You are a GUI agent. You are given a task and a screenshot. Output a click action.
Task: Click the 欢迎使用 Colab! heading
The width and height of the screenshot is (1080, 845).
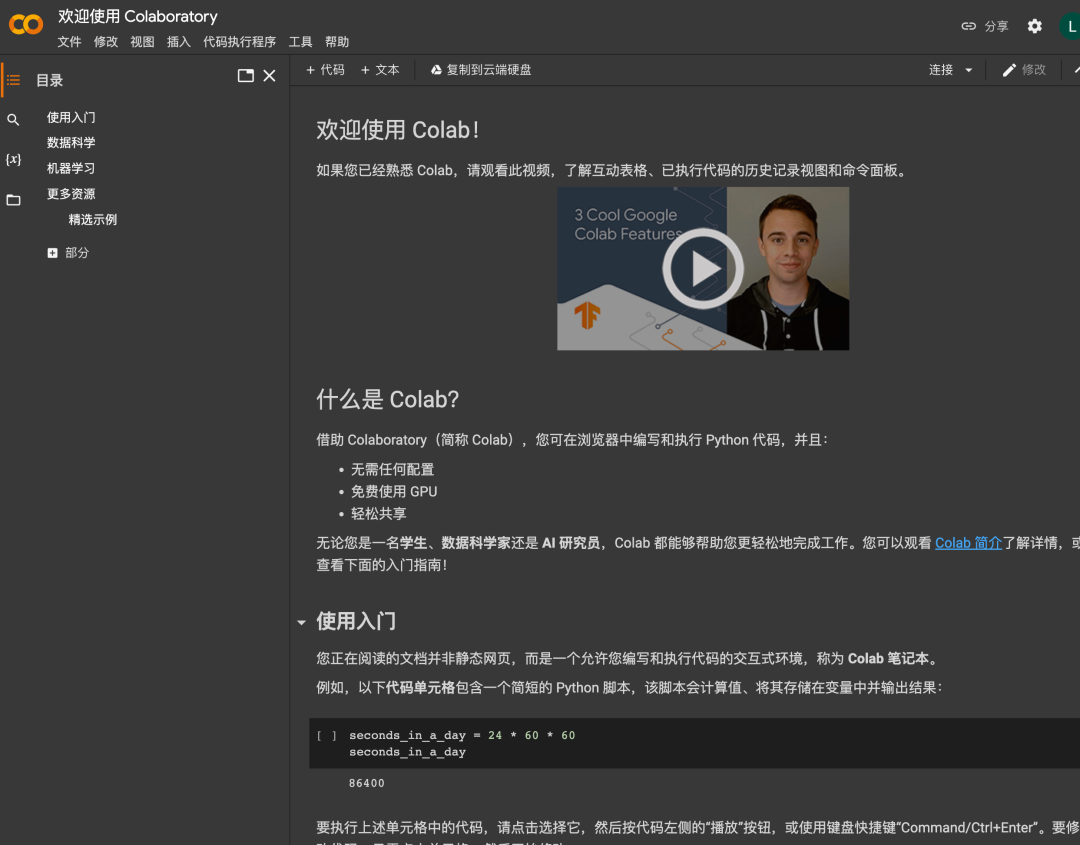(397, 129)
